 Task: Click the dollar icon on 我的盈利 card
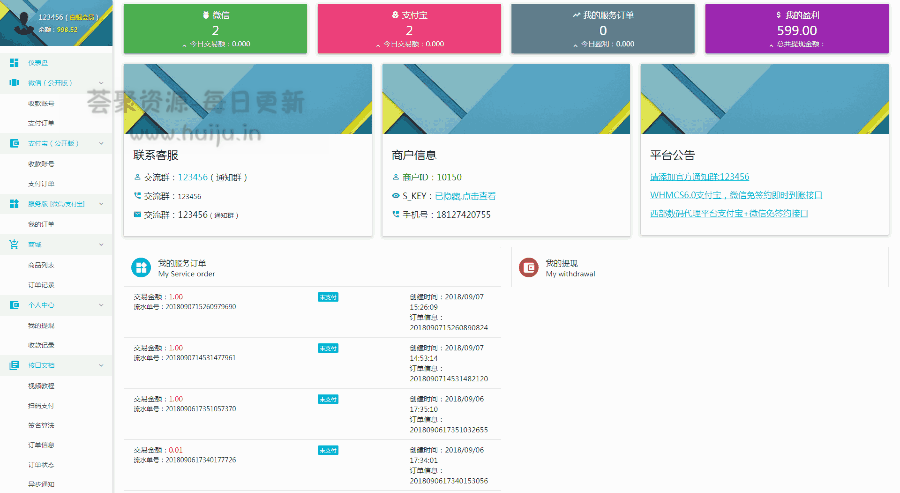pos(778,15)
